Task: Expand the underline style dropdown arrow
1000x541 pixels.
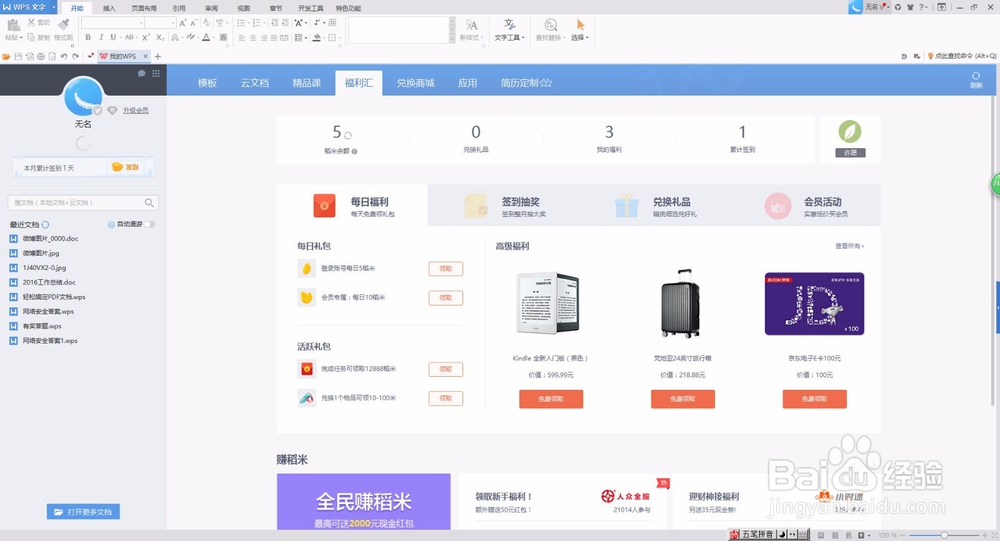Action: pyautogui.click(x=121, y=38)
